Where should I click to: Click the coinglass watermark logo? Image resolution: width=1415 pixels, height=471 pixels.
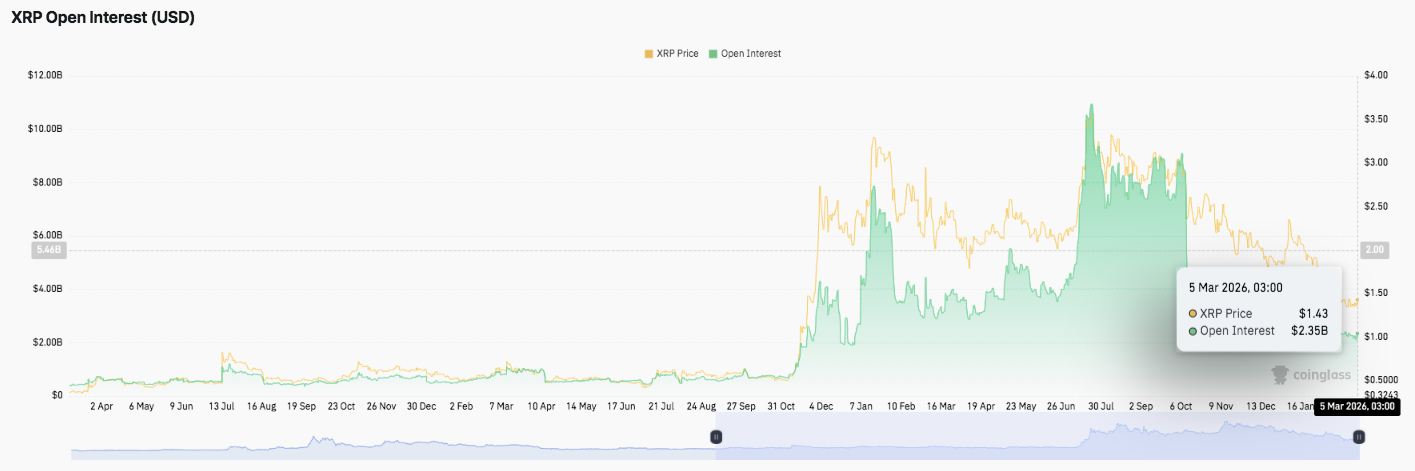point(1310,375)
